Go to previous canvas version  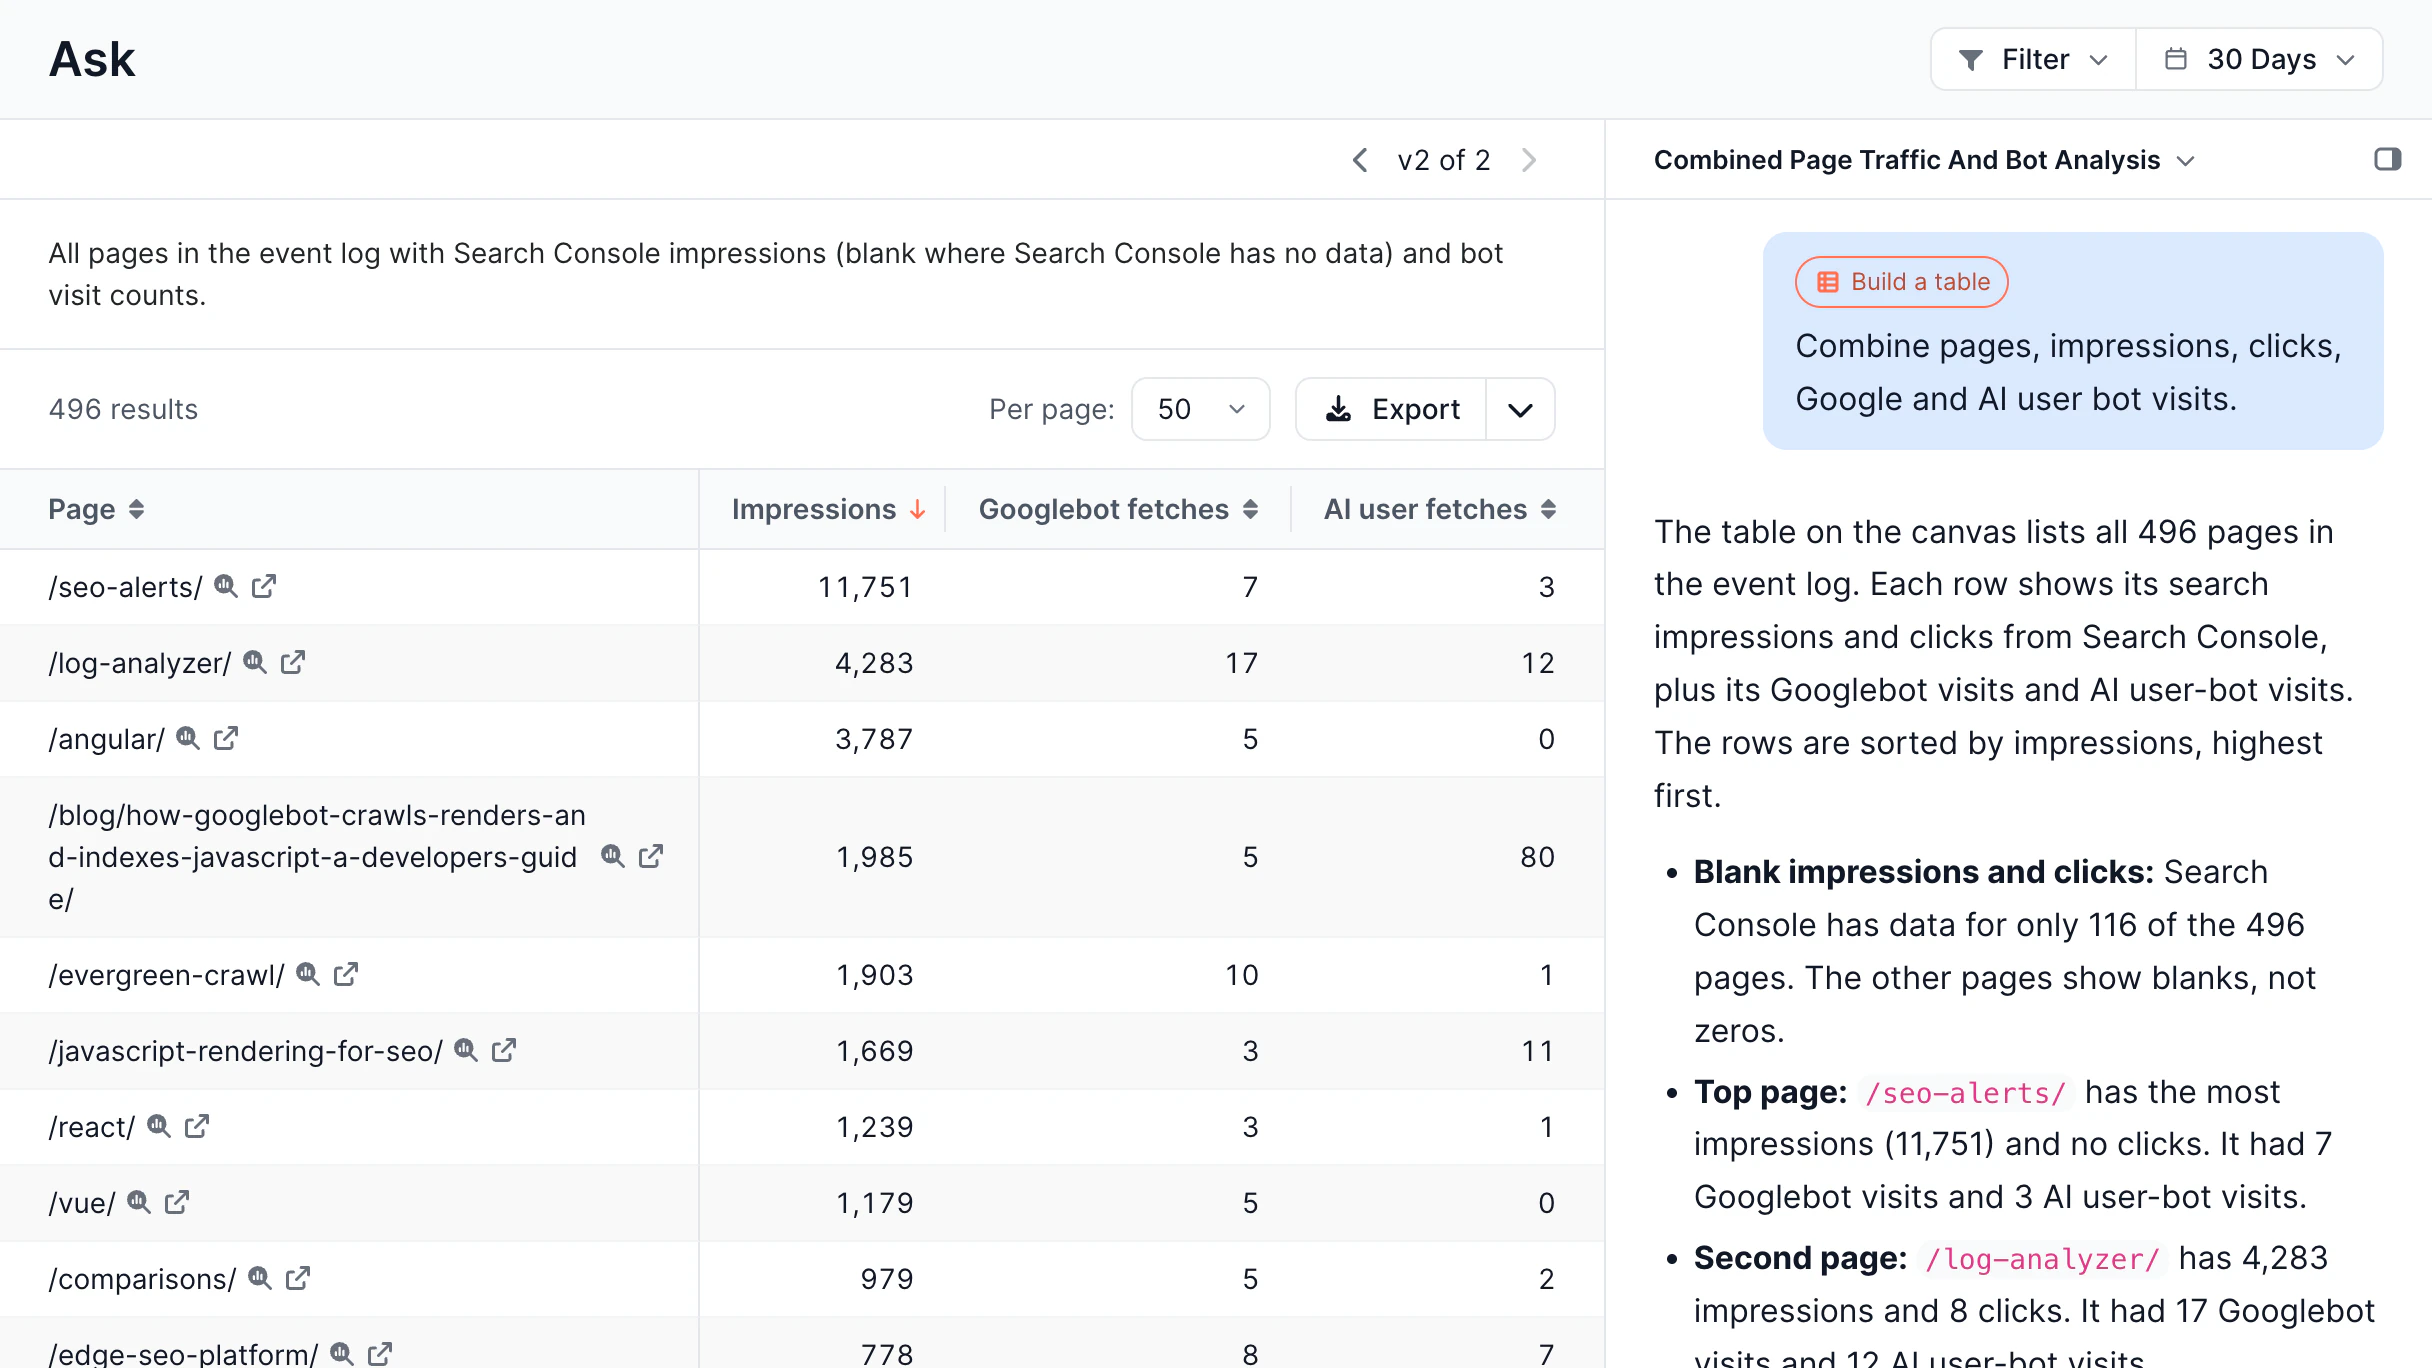pos(1360,160)
